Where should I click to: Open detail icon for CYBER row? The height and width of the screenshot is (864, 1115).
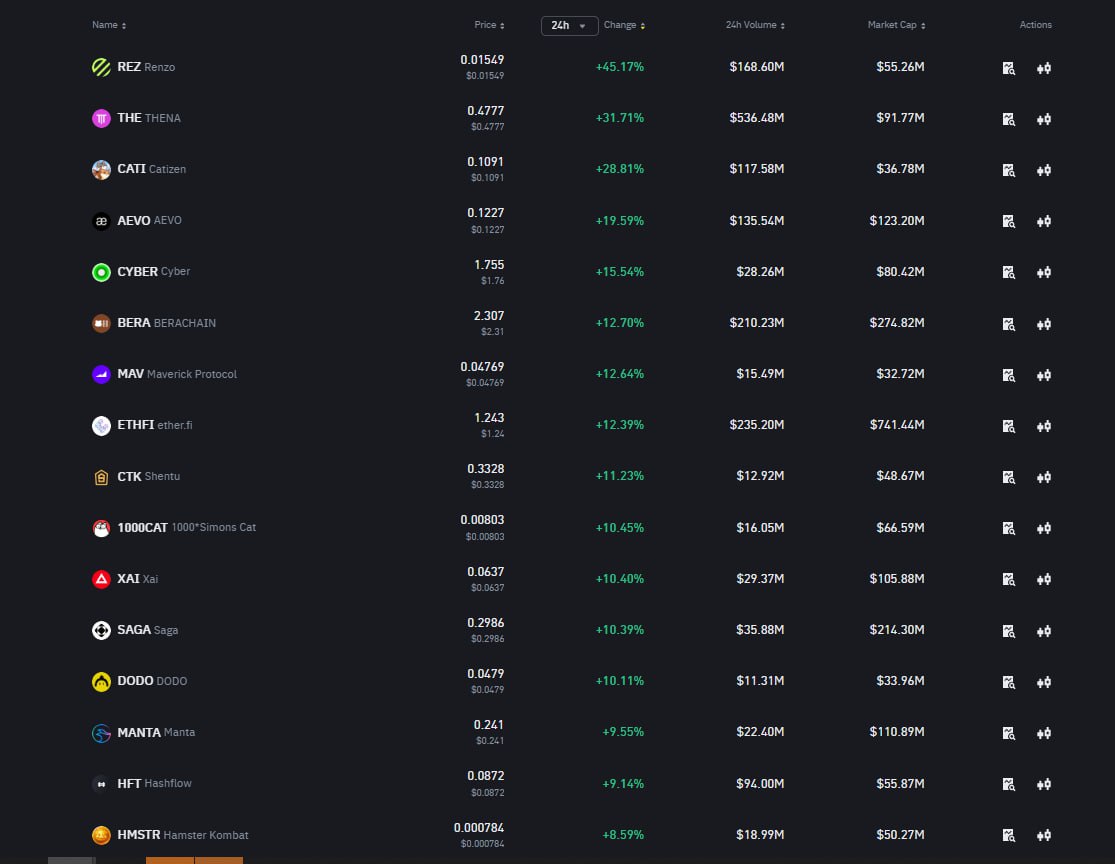[1008, 272]
